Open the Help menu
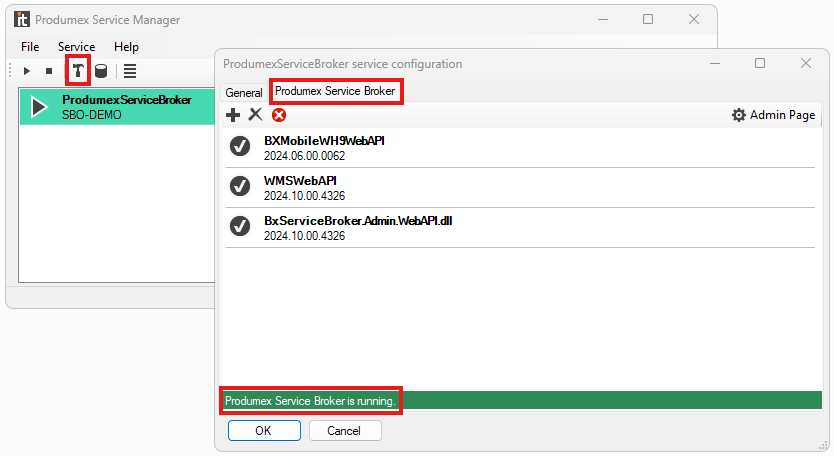 coord(126,46)
